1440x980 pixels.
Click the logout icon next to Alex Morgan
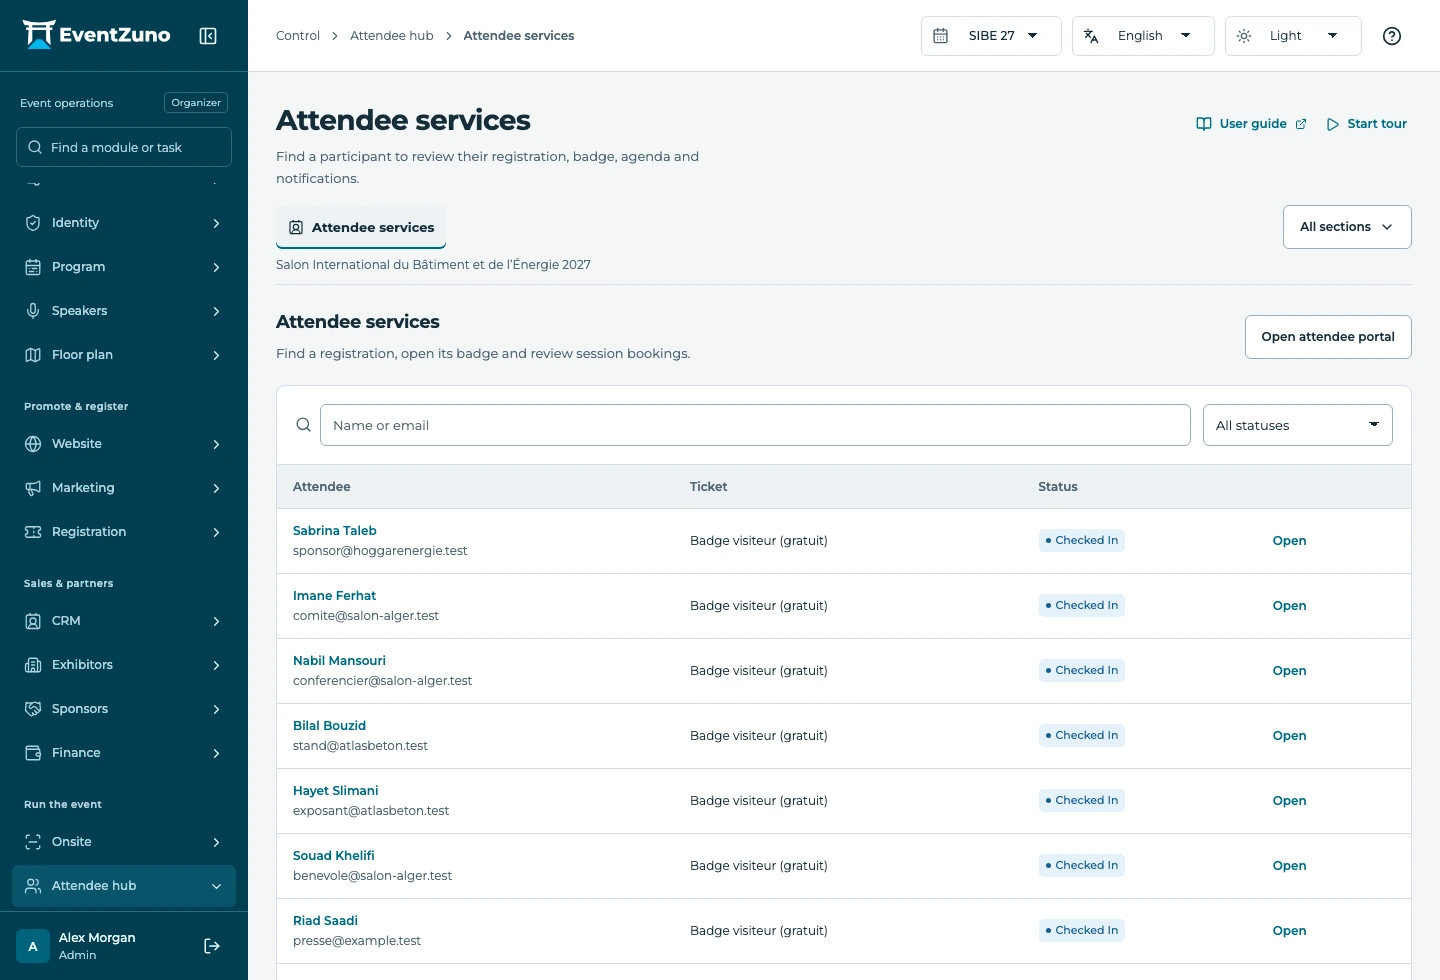point(212,946)
